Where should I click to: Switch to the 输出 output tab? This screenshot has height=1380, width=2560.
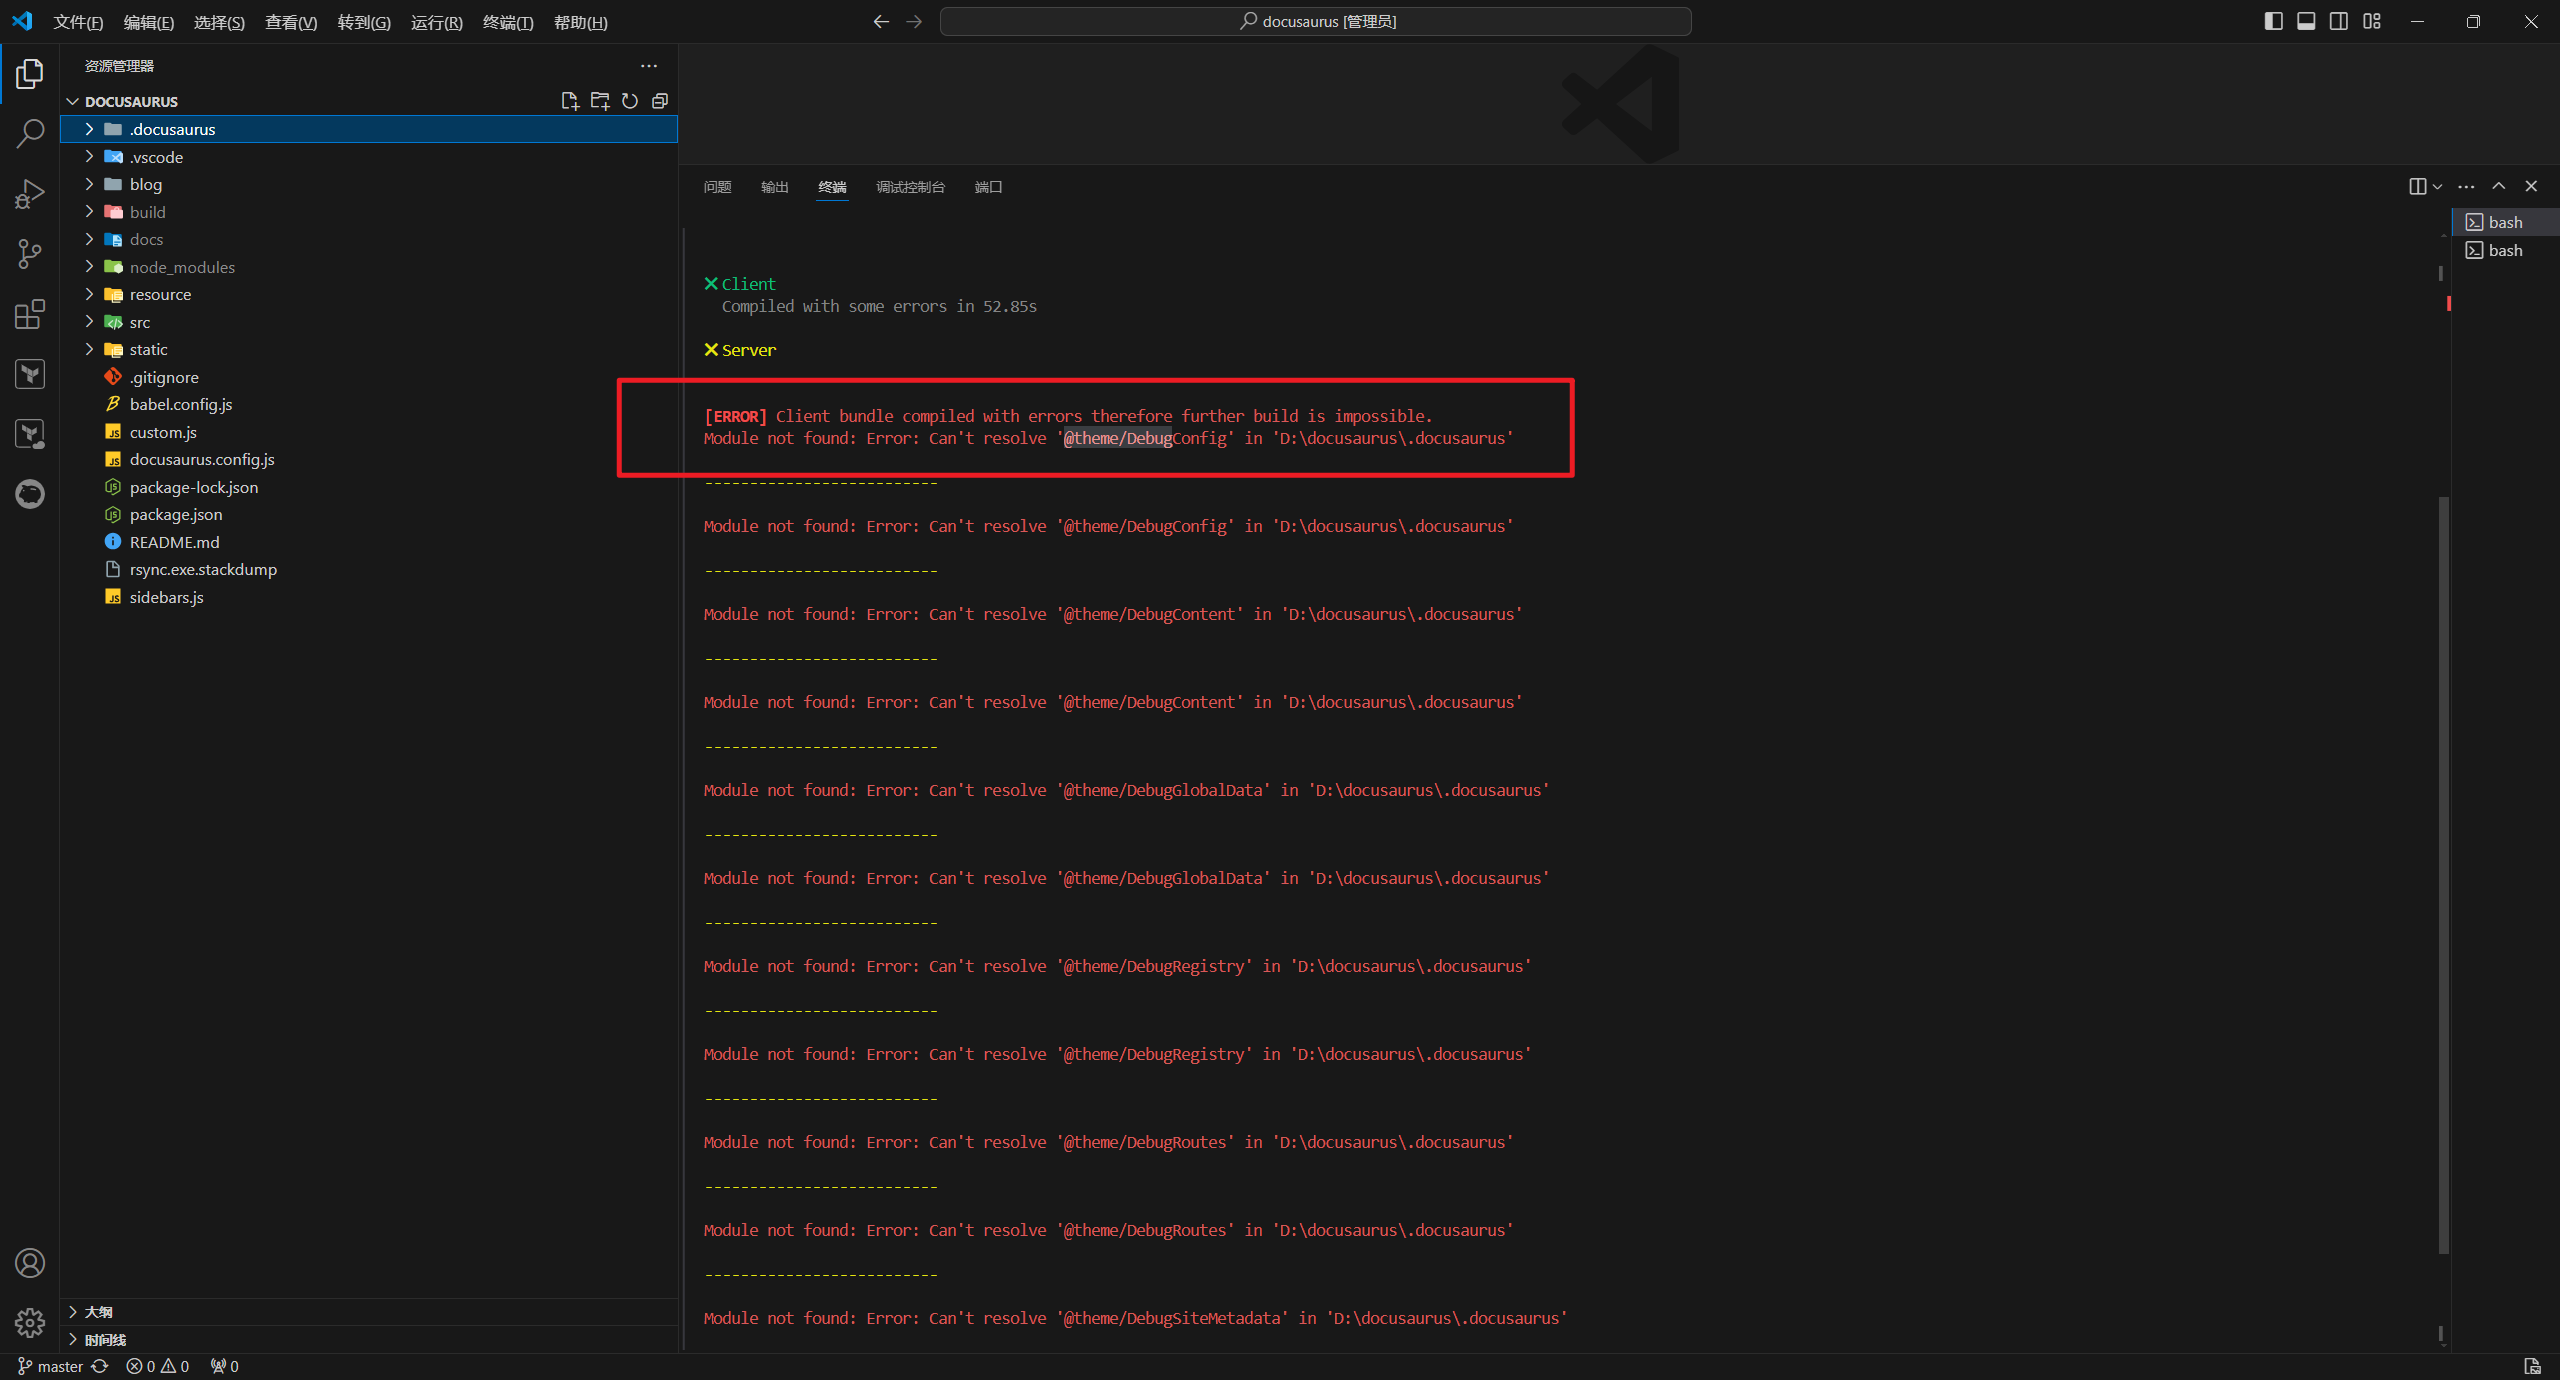[775, 187]
